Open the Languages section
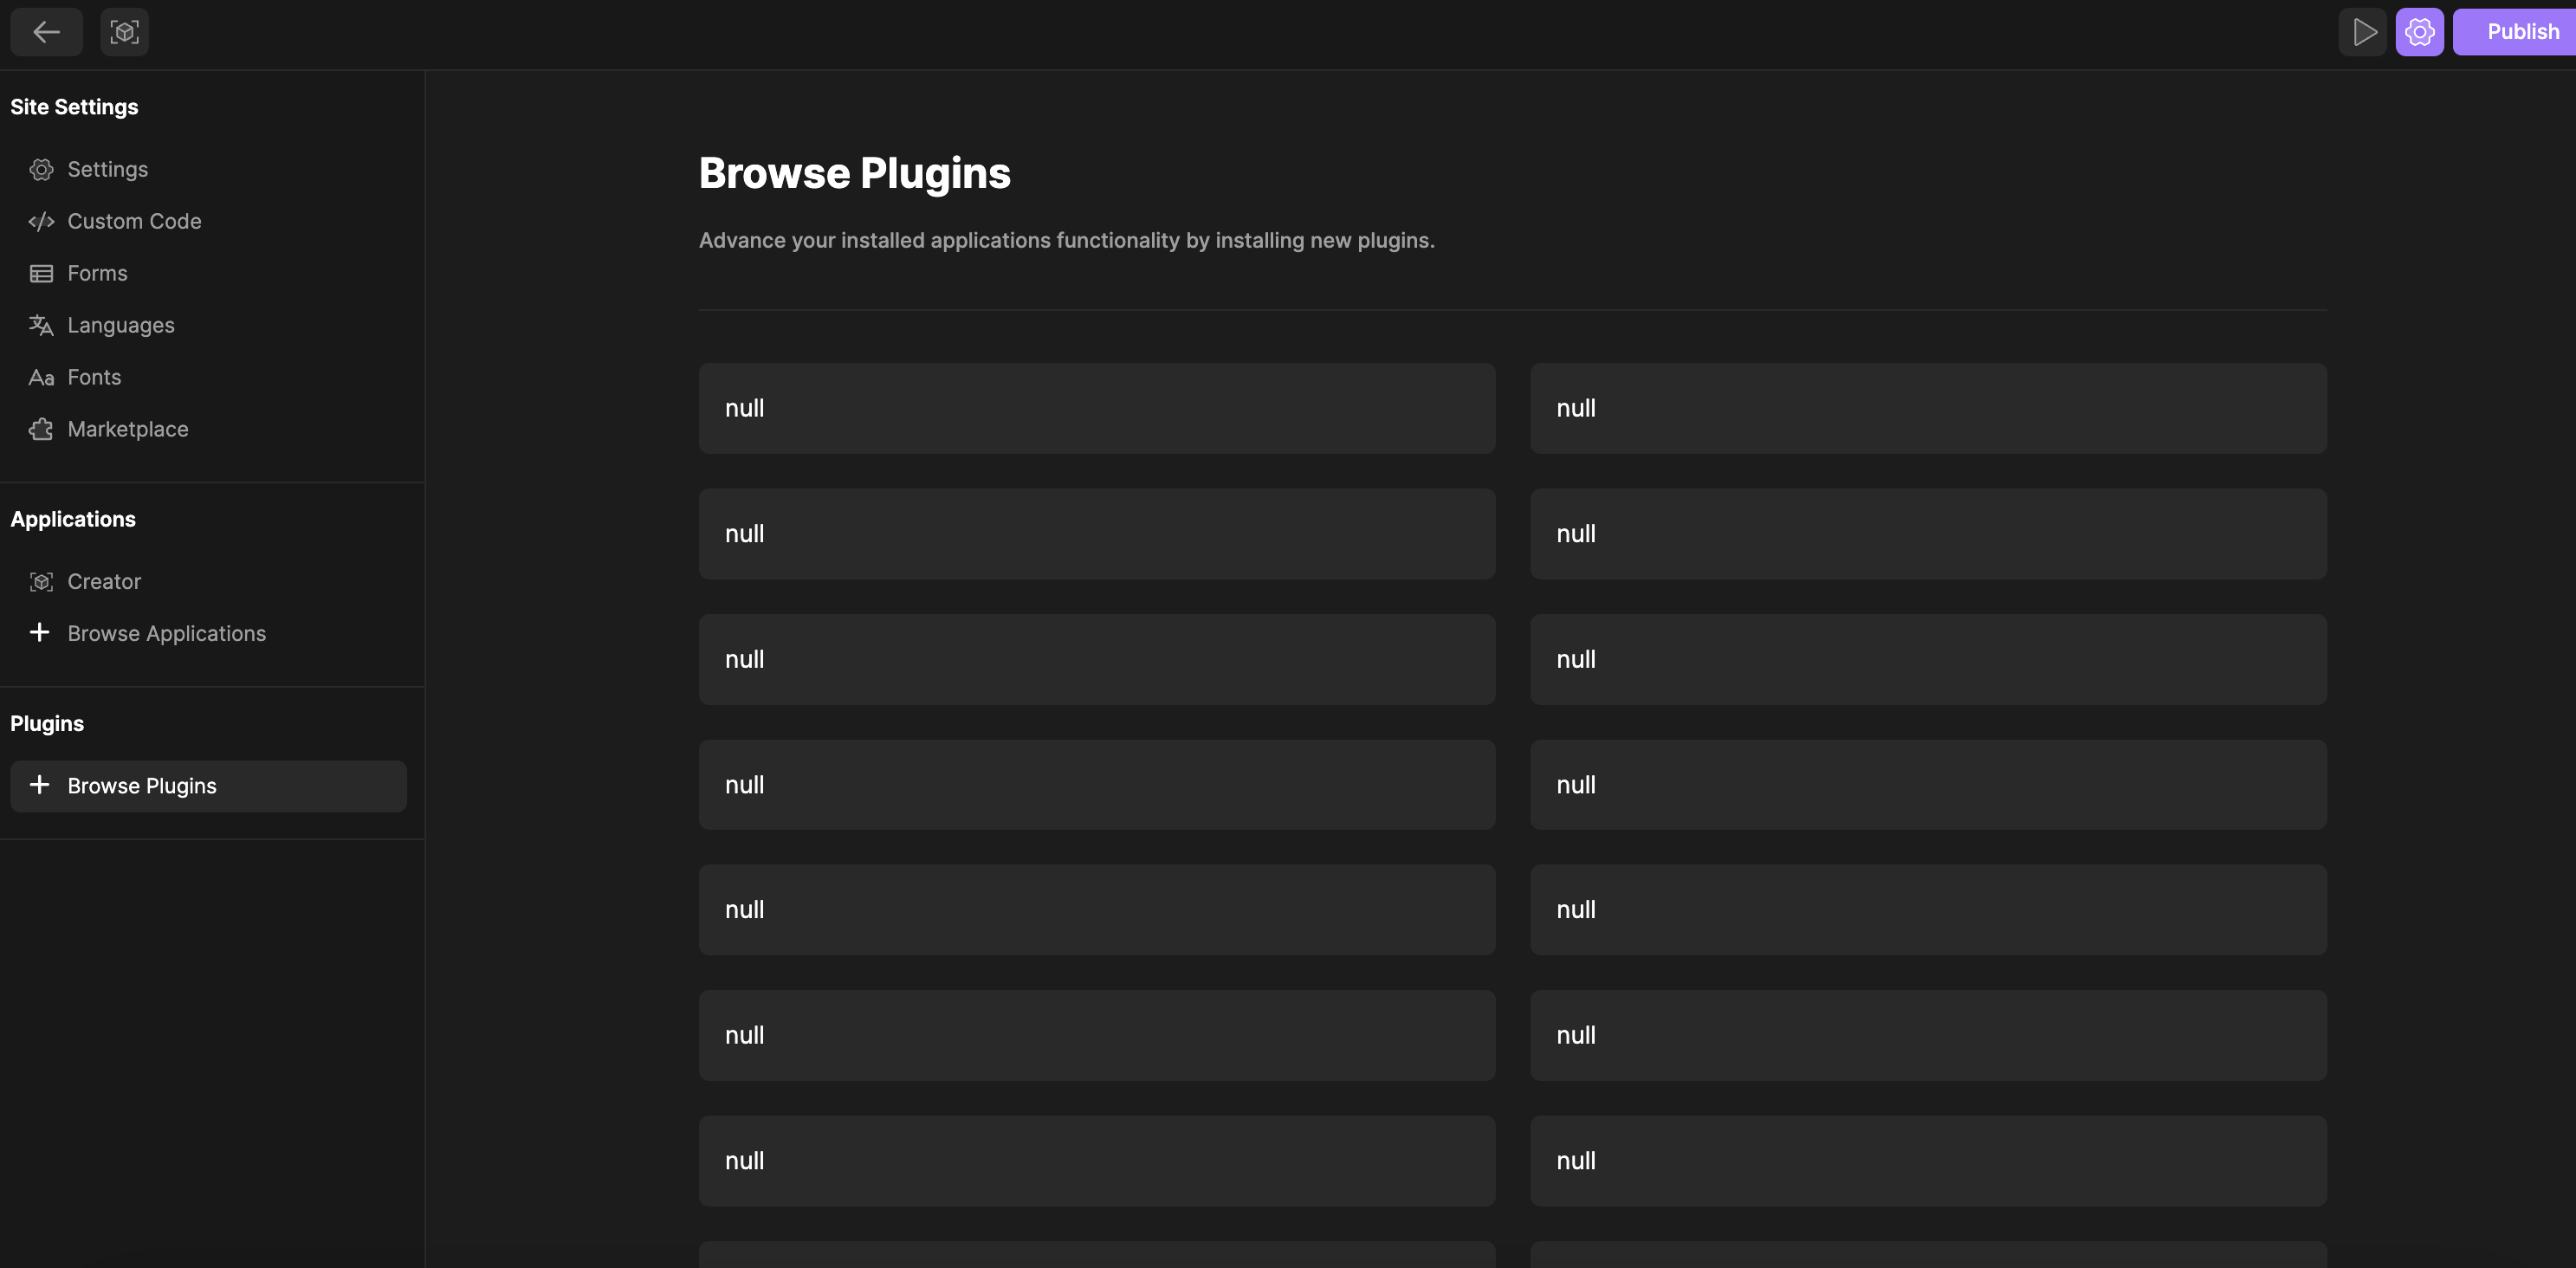2576x1268 pixels. 208,326
